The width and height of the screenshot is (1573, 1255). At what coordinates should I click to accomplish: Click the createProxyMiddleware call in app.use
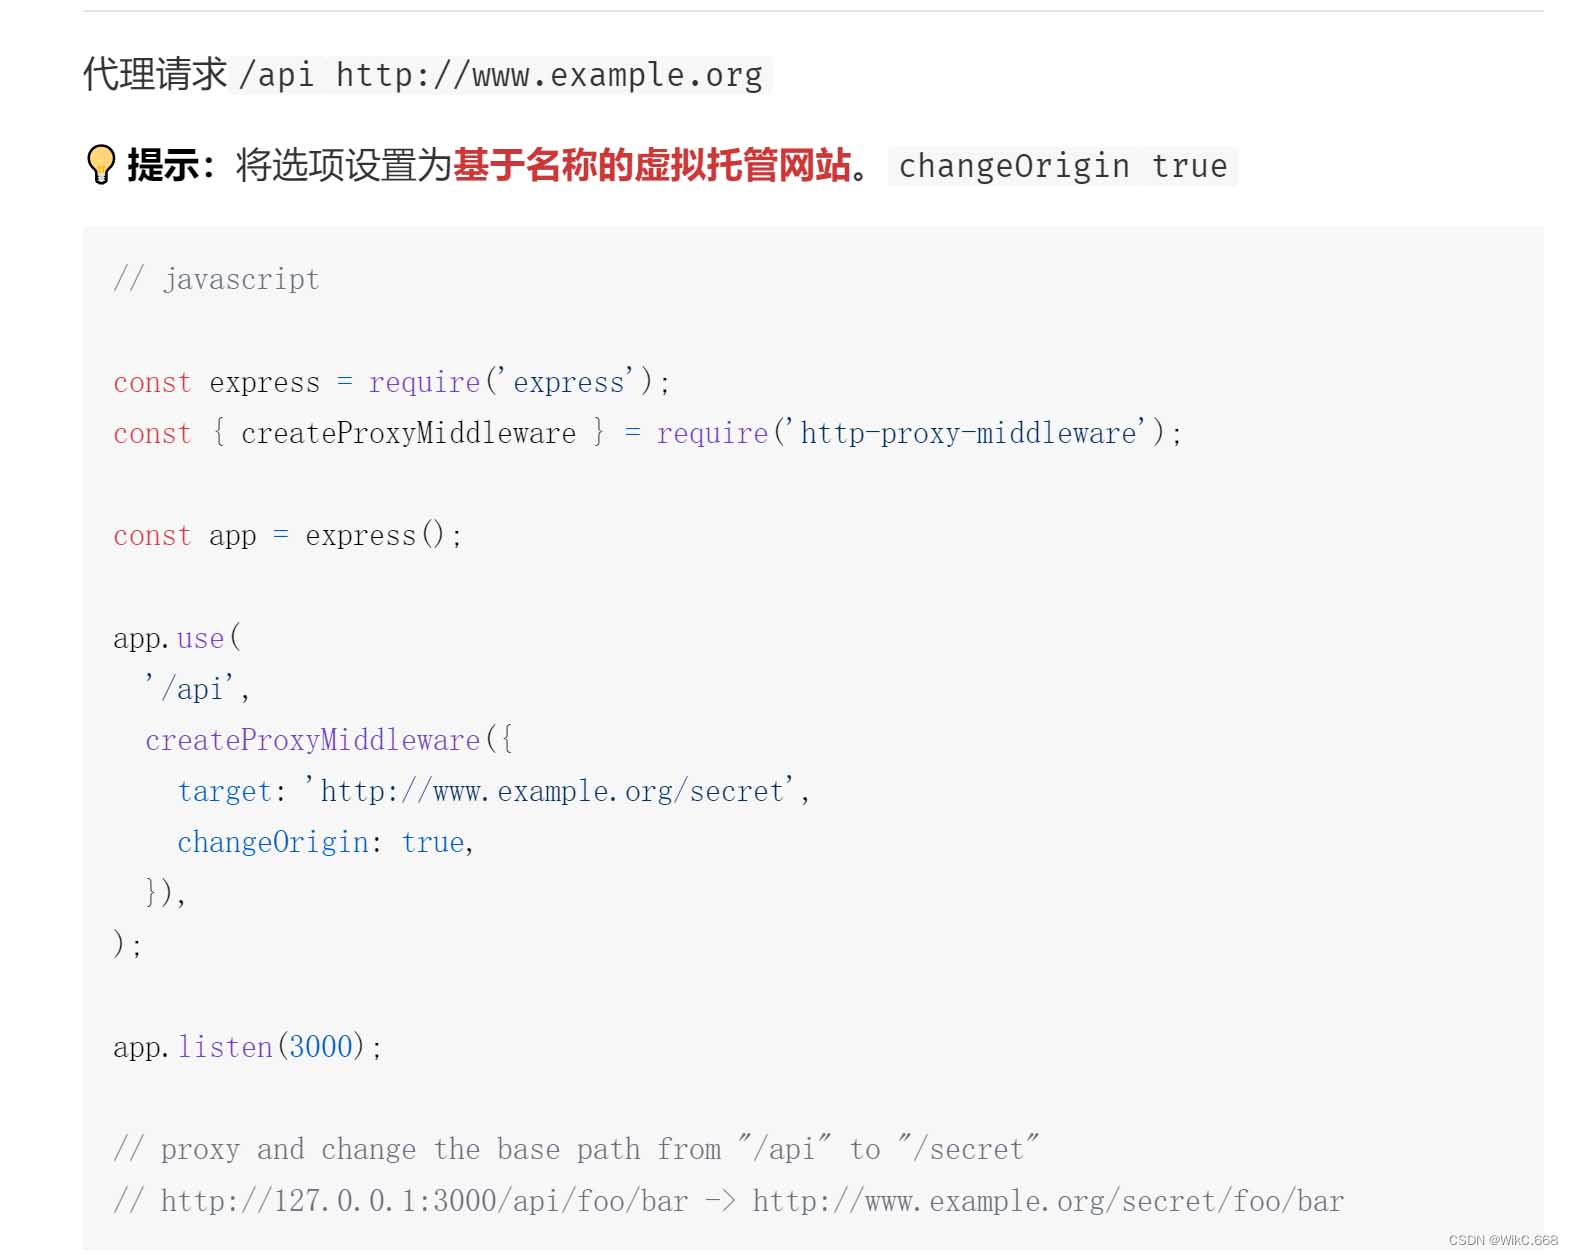click(329, 740)
